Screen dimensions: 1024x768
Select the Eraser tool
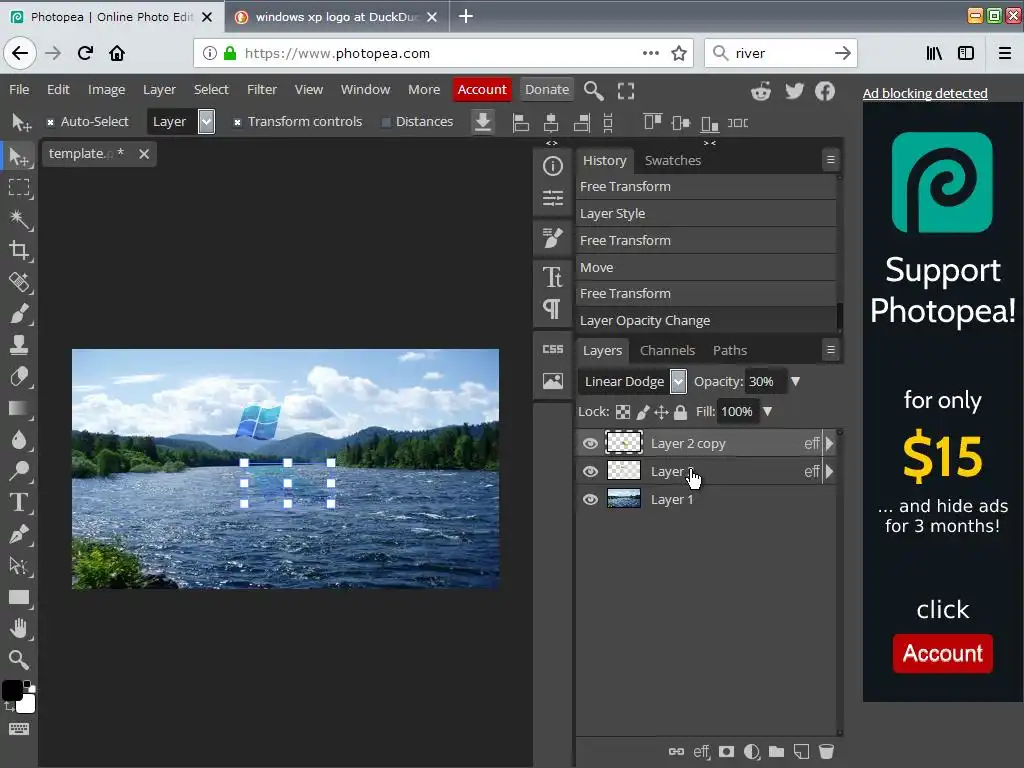(18, 377)
